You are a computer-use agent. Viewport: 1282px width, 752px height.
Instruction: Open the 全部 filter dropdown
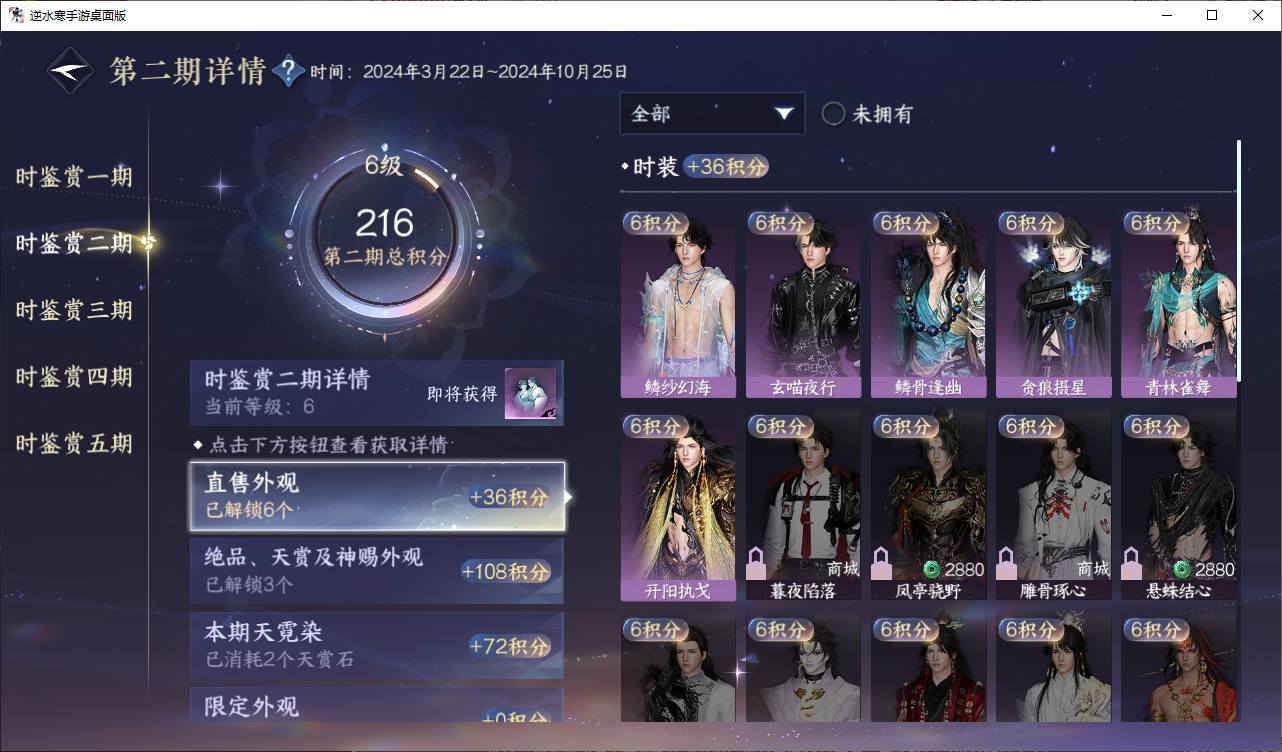tap(712, 113)
